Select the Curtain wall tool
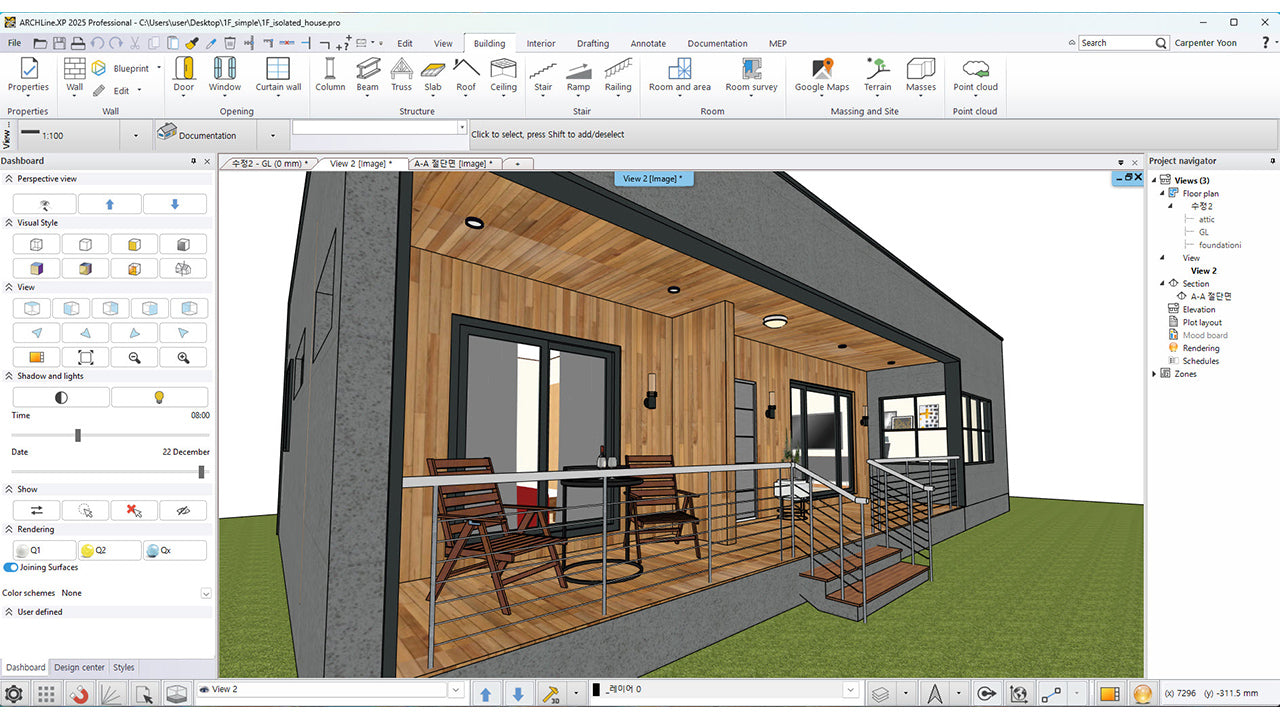 coord(278,74)
